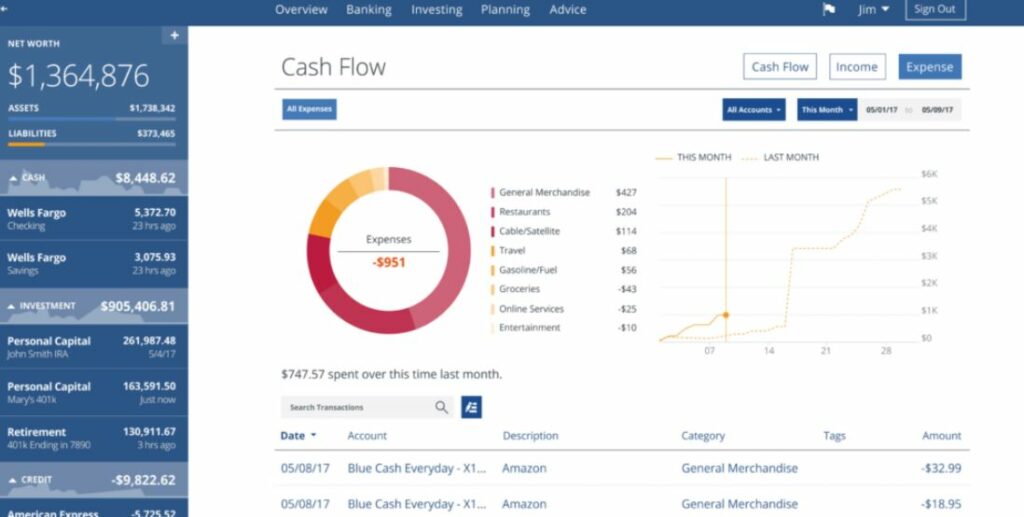Image resolution: width=1024 pixels, height=517 pixels.
Task: Switch to the Income view
Action: click(x=857, y=67)
